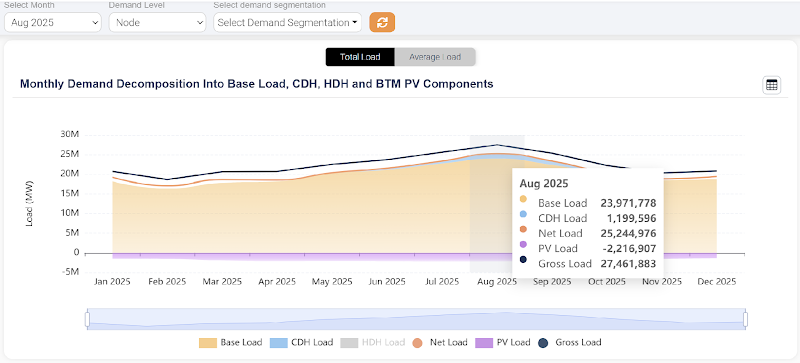Click the 30M y-axis label
Viewport: 800px width, 363px height.
pyautogui.click(x=69, y=135)
